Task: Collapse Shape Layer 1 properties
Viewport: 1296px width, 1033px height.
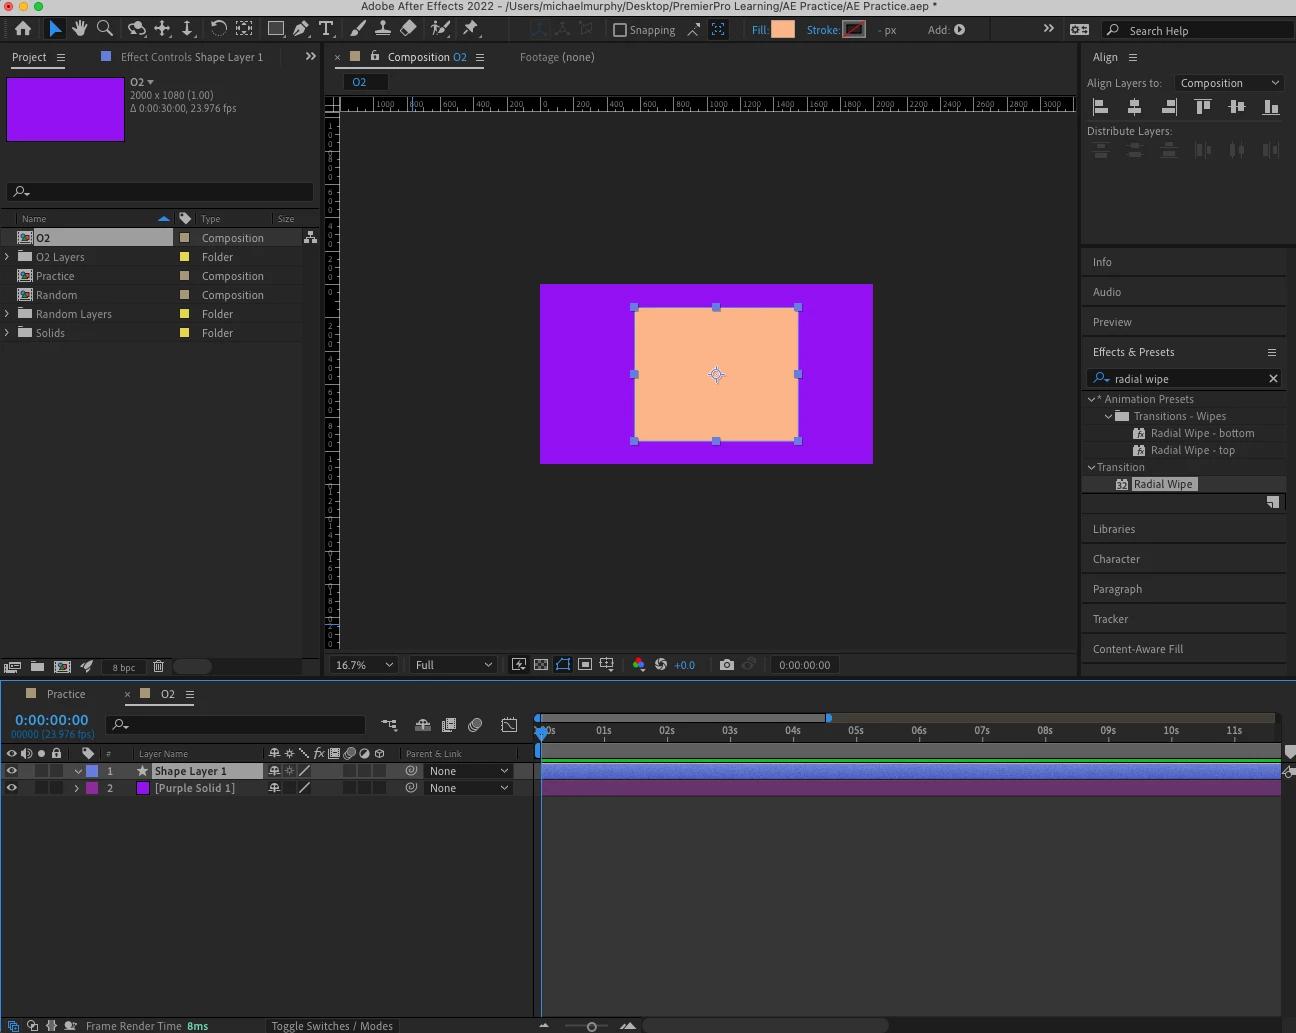Action: point(77,771)
